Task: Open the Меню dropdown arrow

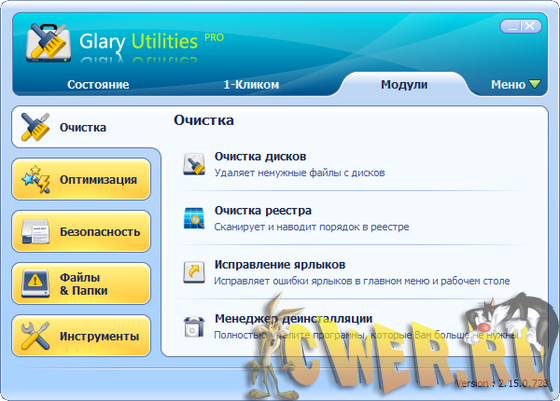Action: pyautogui.click(x=535, y=84)
